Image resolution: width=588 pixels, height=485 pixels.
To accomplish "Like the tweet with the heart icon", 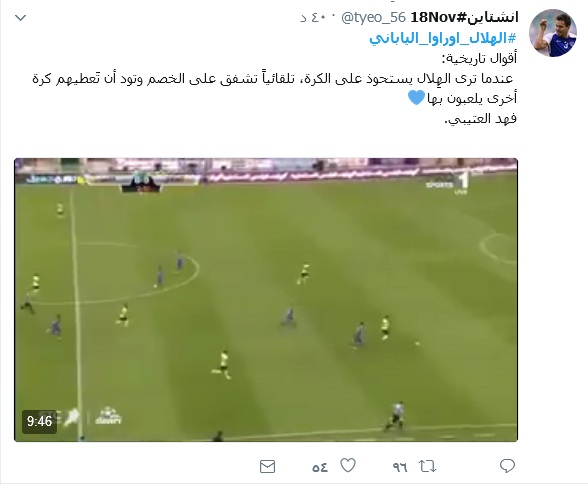I will click(x=348, y=465).
